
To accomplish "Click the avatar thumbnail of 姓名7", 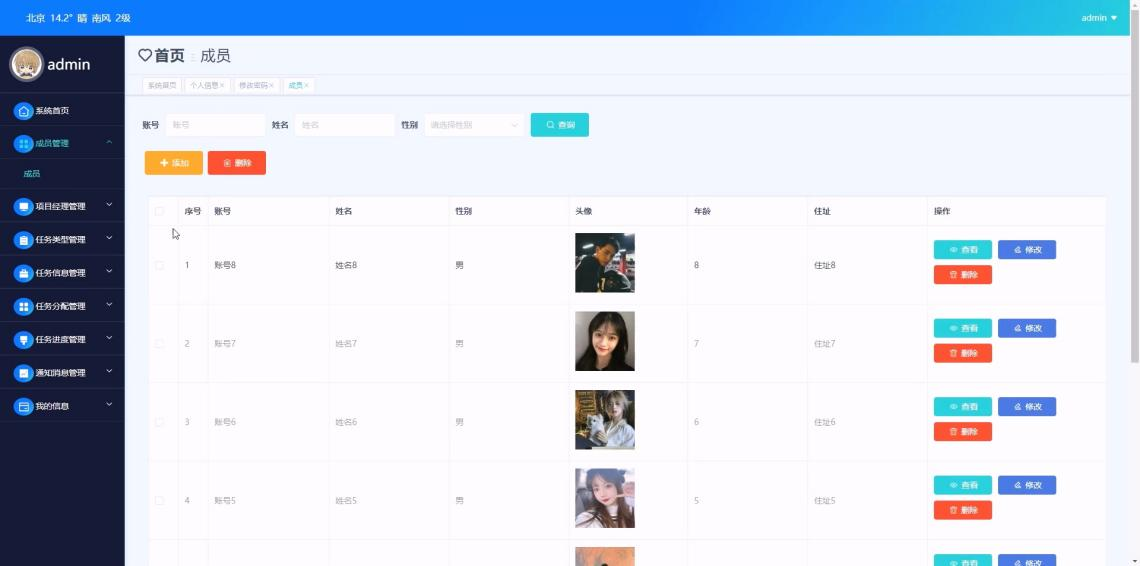I will click(x=604, y=341).
